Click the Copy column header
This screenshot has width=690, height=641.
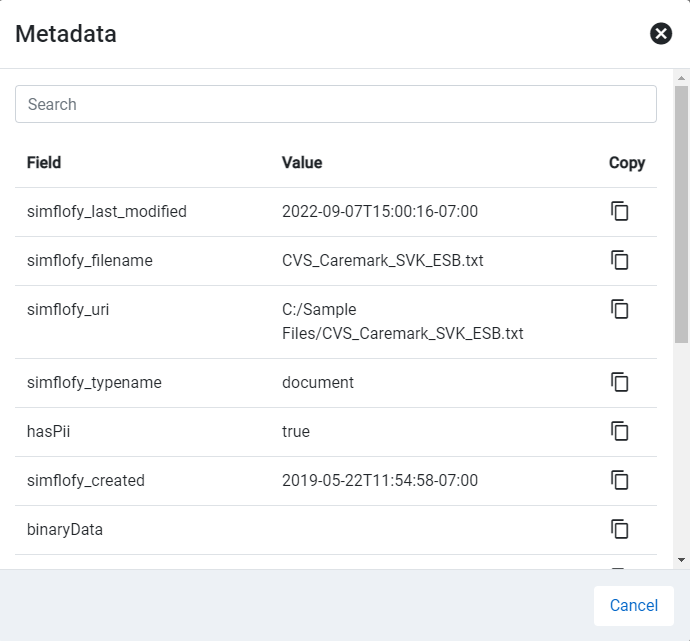627,162
